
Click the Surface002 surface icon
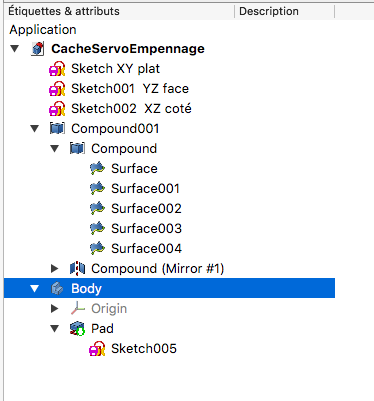pyautogui.click(x=97, y=209)
